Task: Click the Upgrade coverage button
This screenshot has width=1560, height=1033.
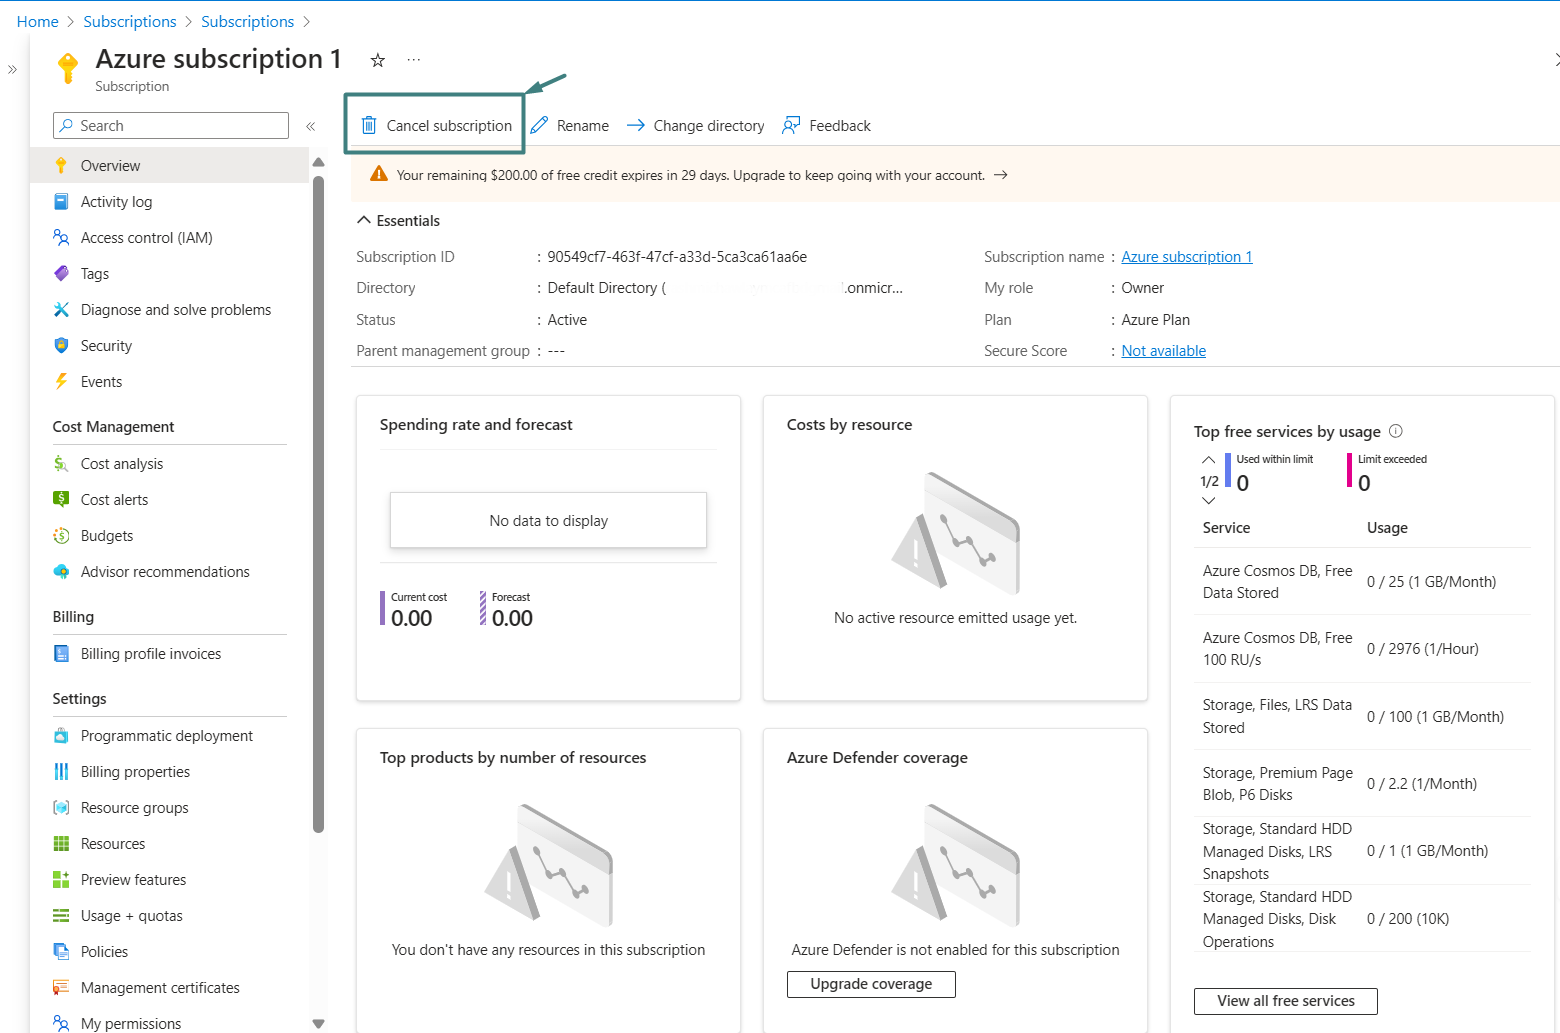Action: [871, 984]
